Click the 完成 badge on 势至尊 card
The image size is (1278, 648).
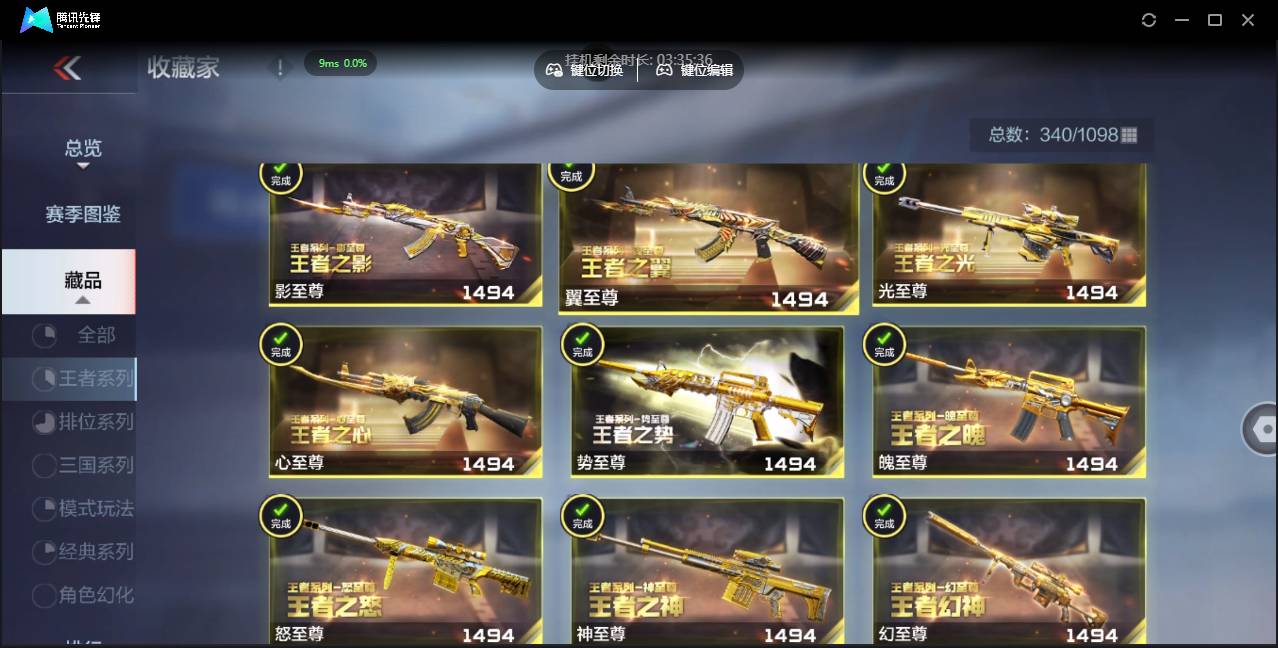583,345
